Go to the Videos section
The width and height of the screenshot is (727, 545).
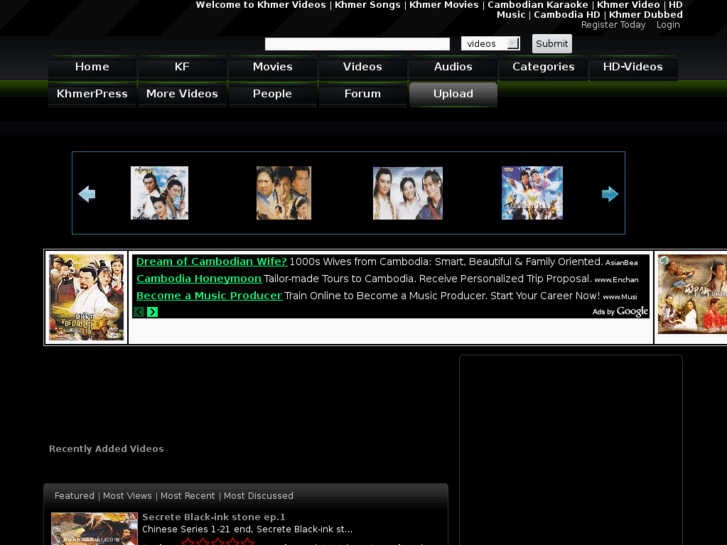(363, 67)
